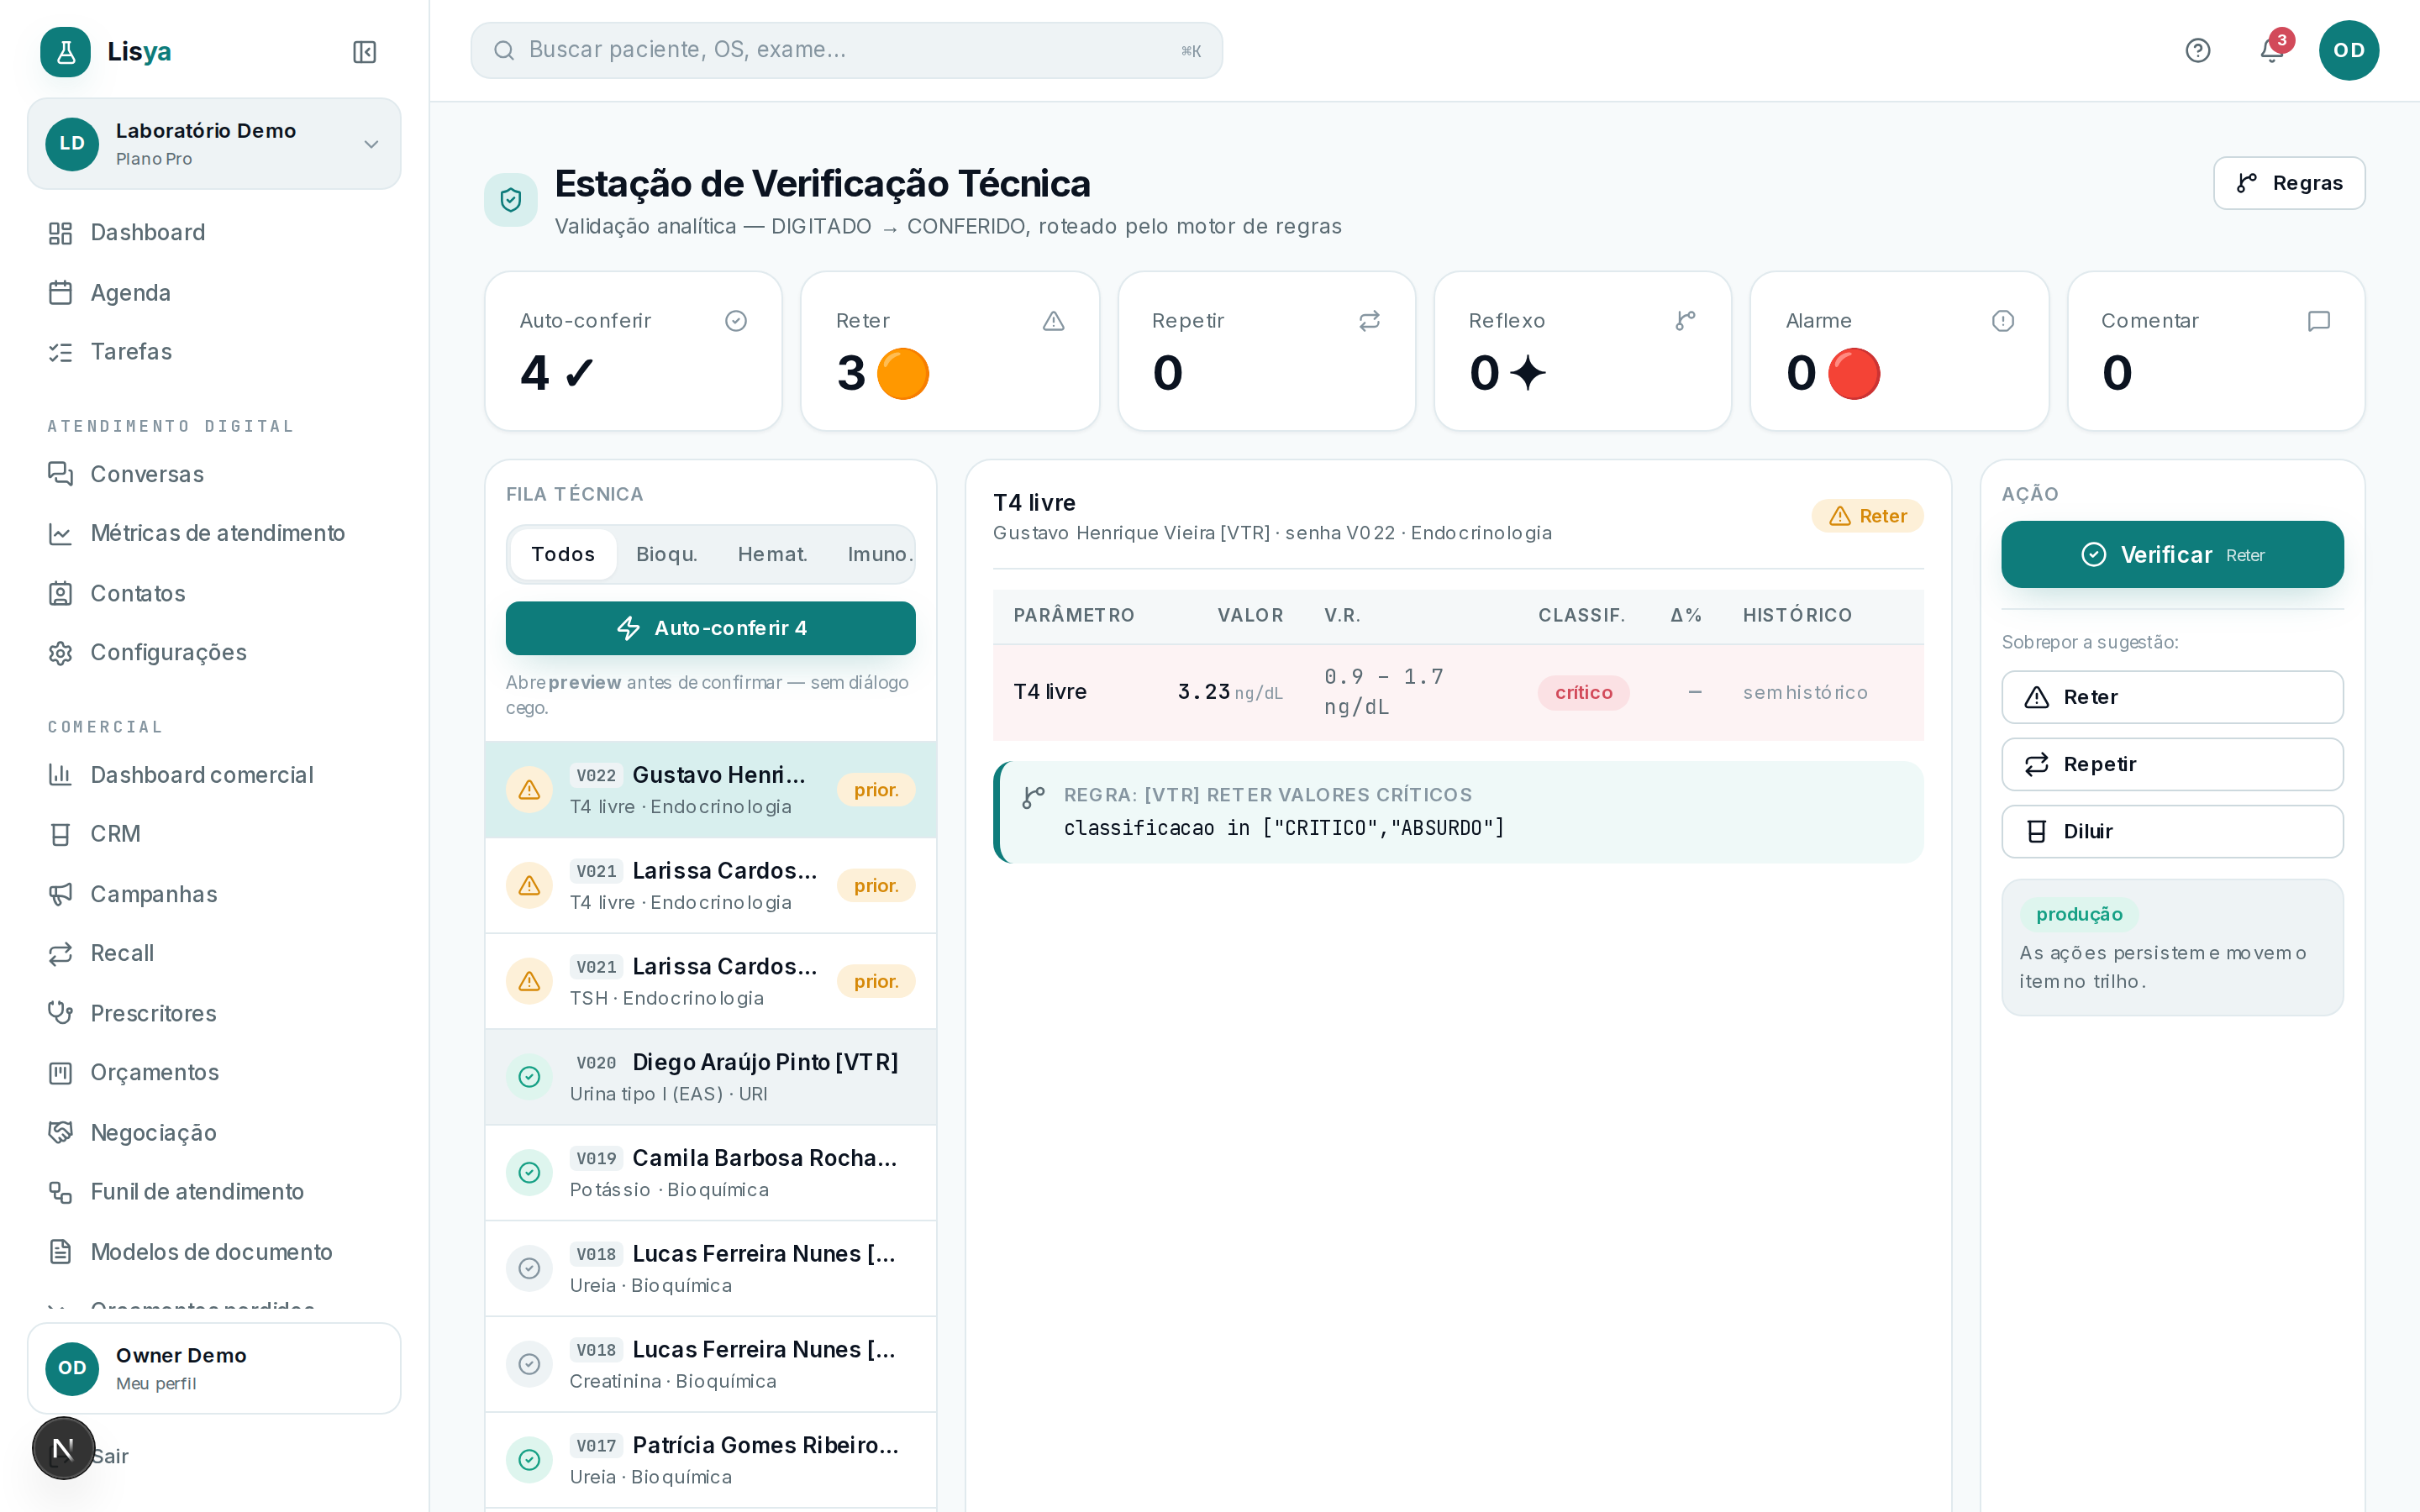
Task: Click the prior. badge on the Gustavo row
Action: [876, 790]
